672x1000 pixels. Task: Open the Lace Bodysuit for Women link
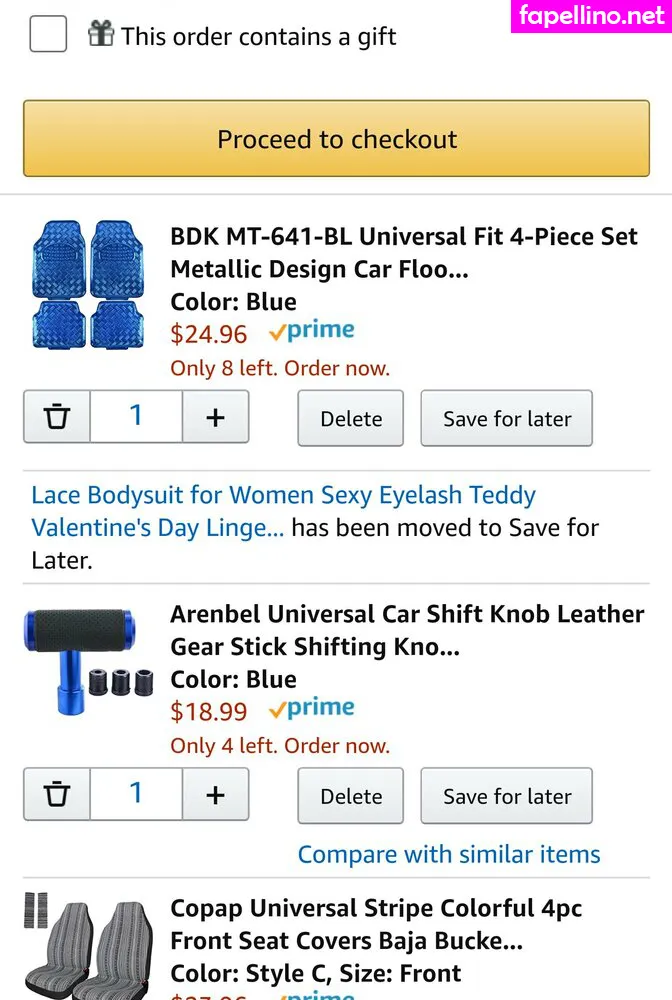click(x=283, y=511)
